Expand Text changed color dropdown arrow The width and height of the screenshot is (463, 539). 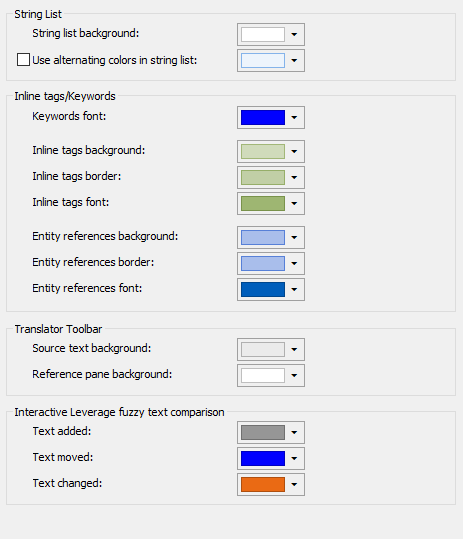tap(294, 484)
